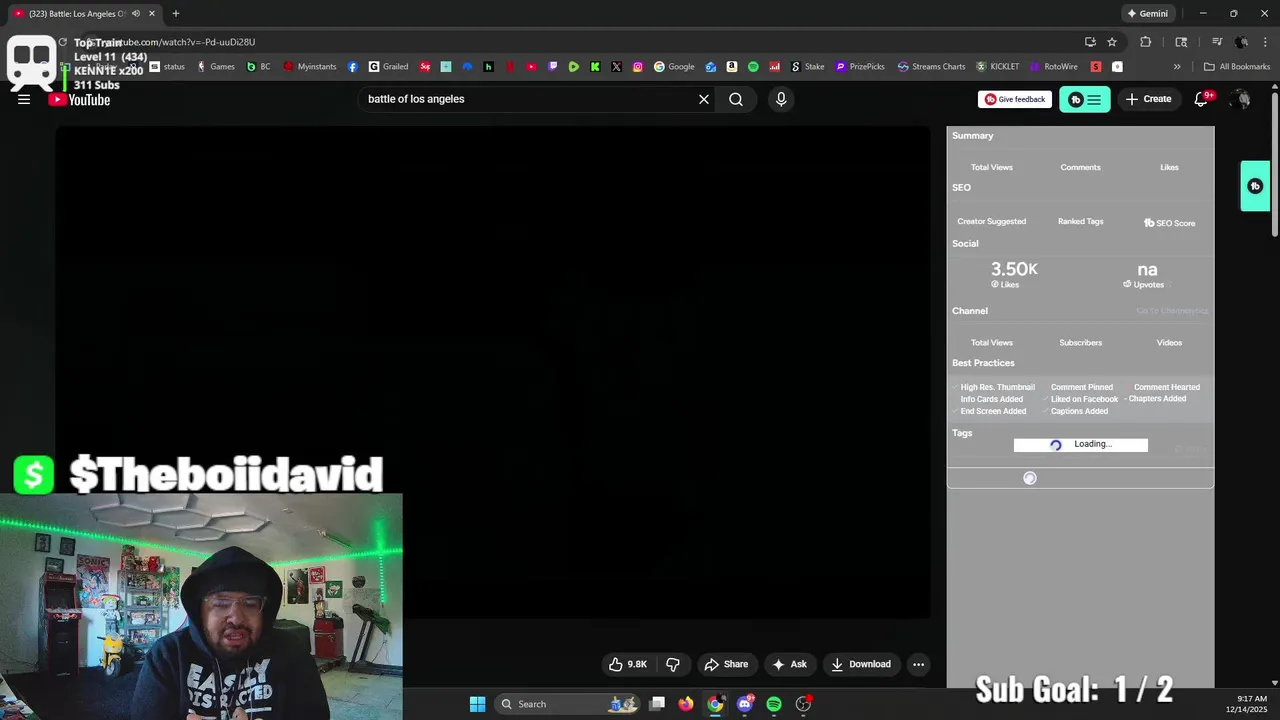Go to the YouTube home logo

pyautogui.click(x=79, y=99)
